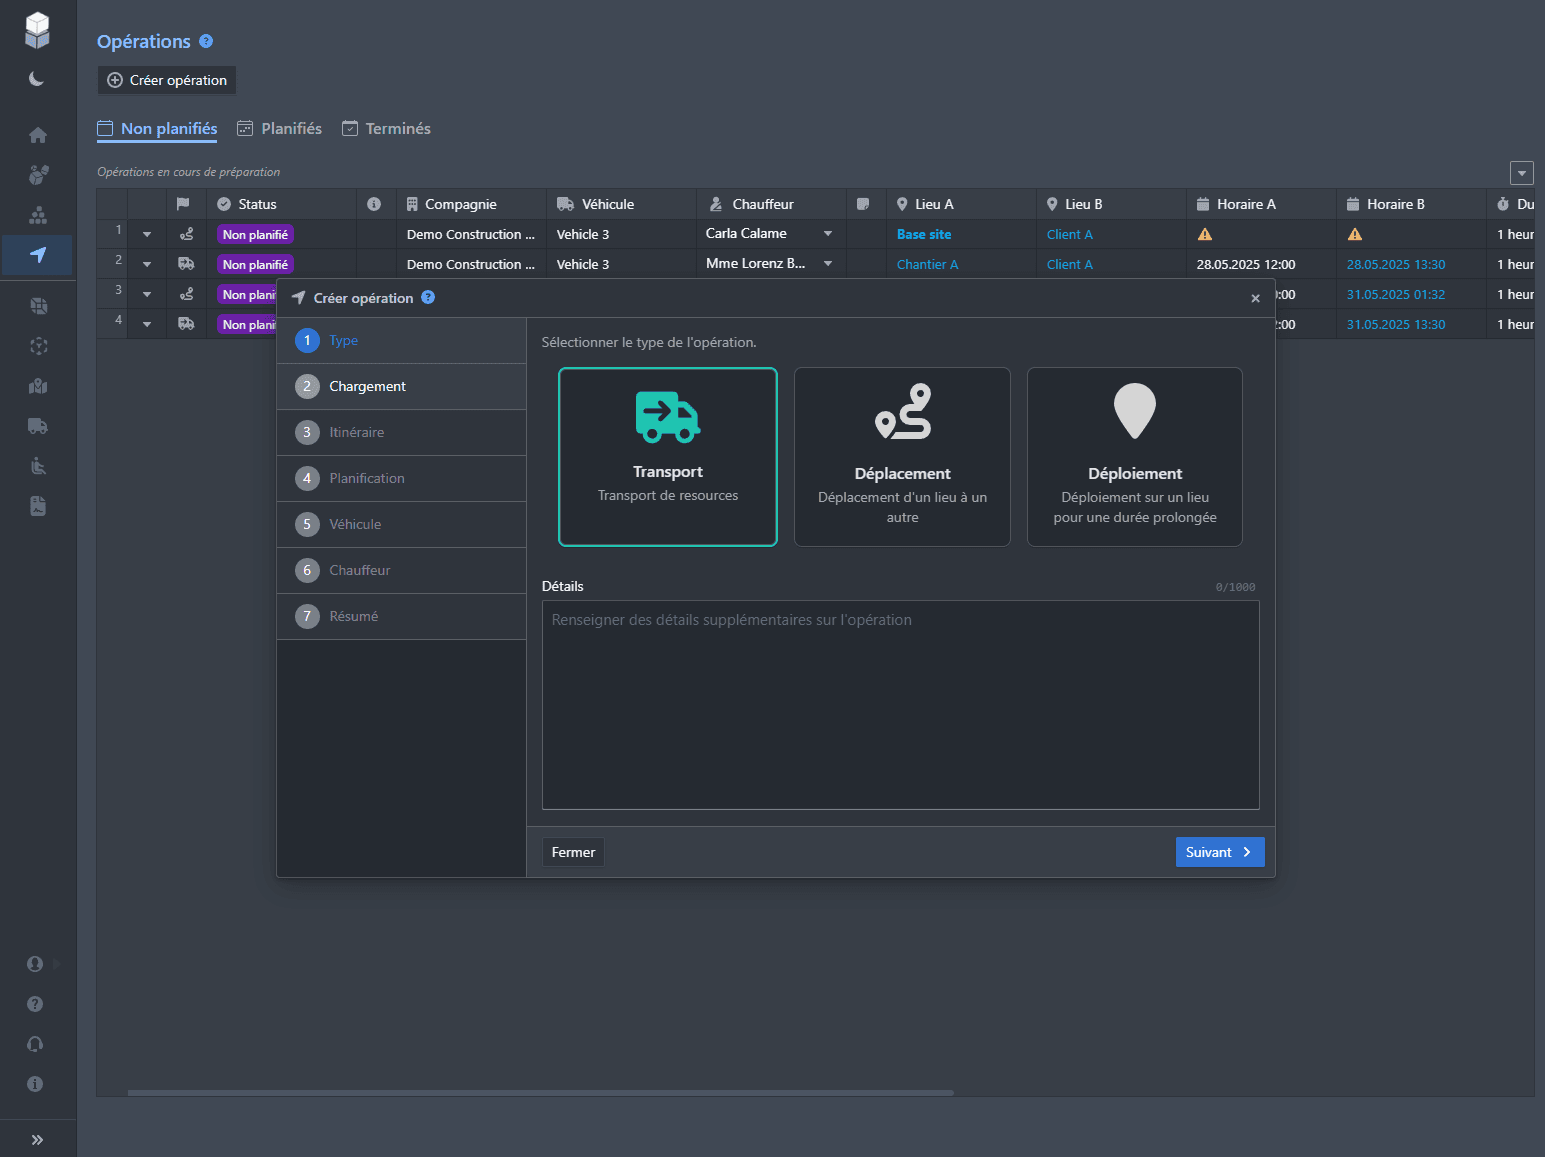The height and width of the screenshot is (1157, 1545).
Task: Select the Transport operation type card
Action: [x=668, y=457]
